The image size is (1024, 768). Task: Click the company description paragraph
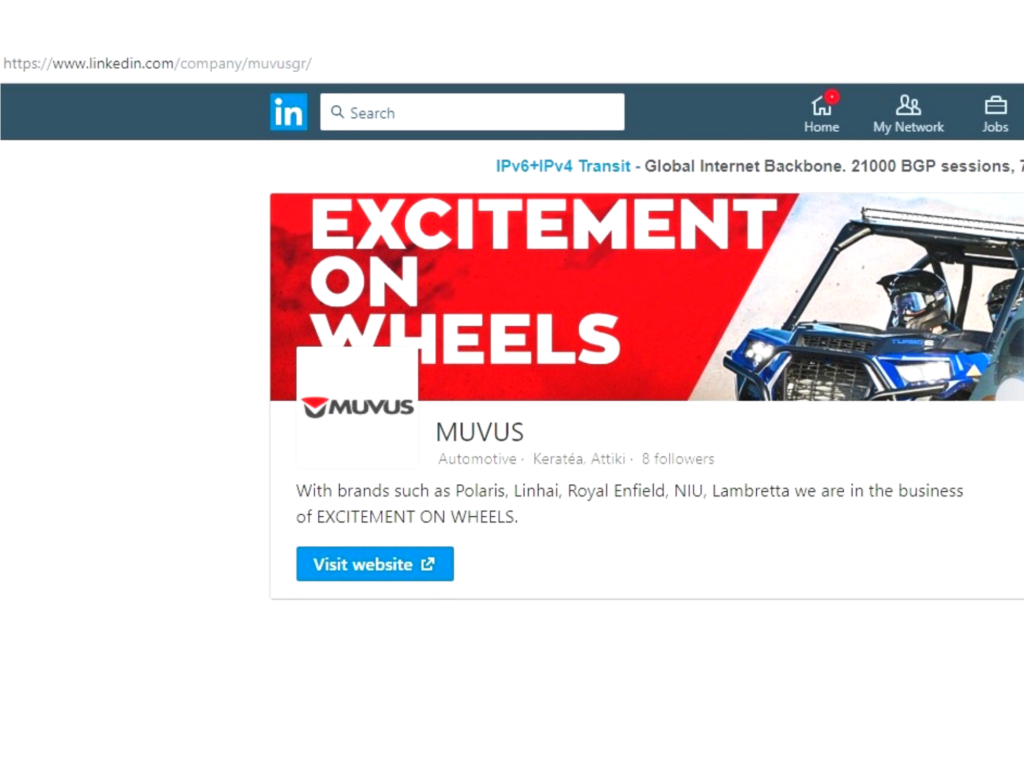coord(630,504)
